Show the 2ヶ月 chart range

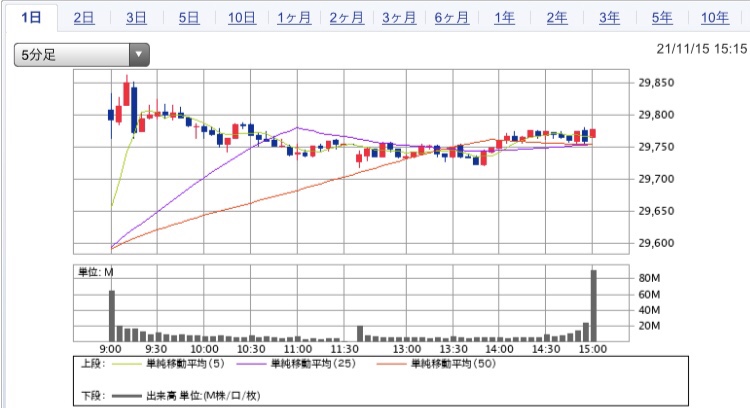coord(347,18)
